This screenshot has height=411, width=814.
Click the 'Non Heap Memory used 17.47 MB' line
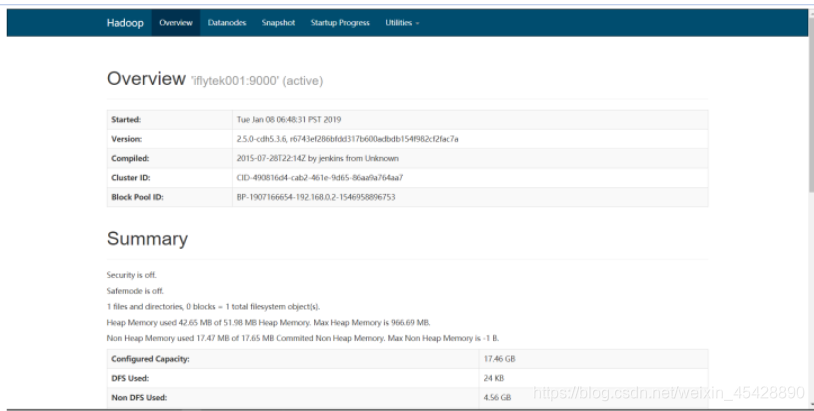(x=303, y=338)
